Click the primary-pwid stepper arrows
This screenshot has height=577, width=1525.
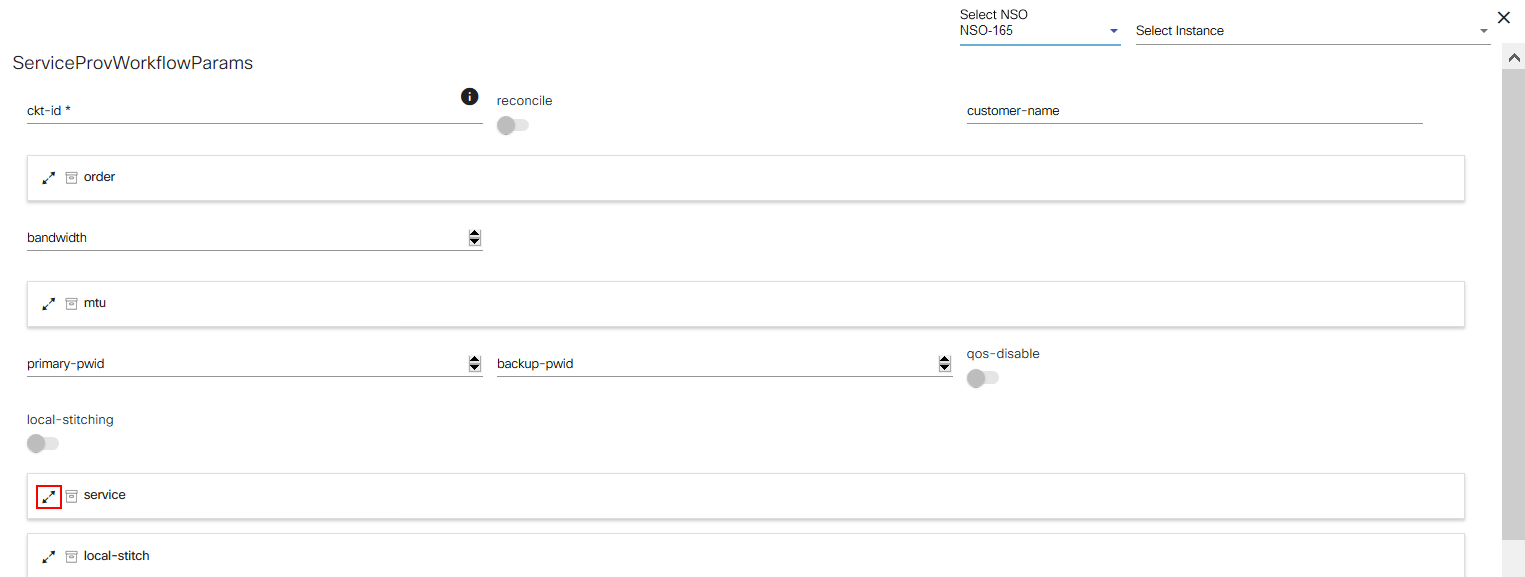point(475,364)
